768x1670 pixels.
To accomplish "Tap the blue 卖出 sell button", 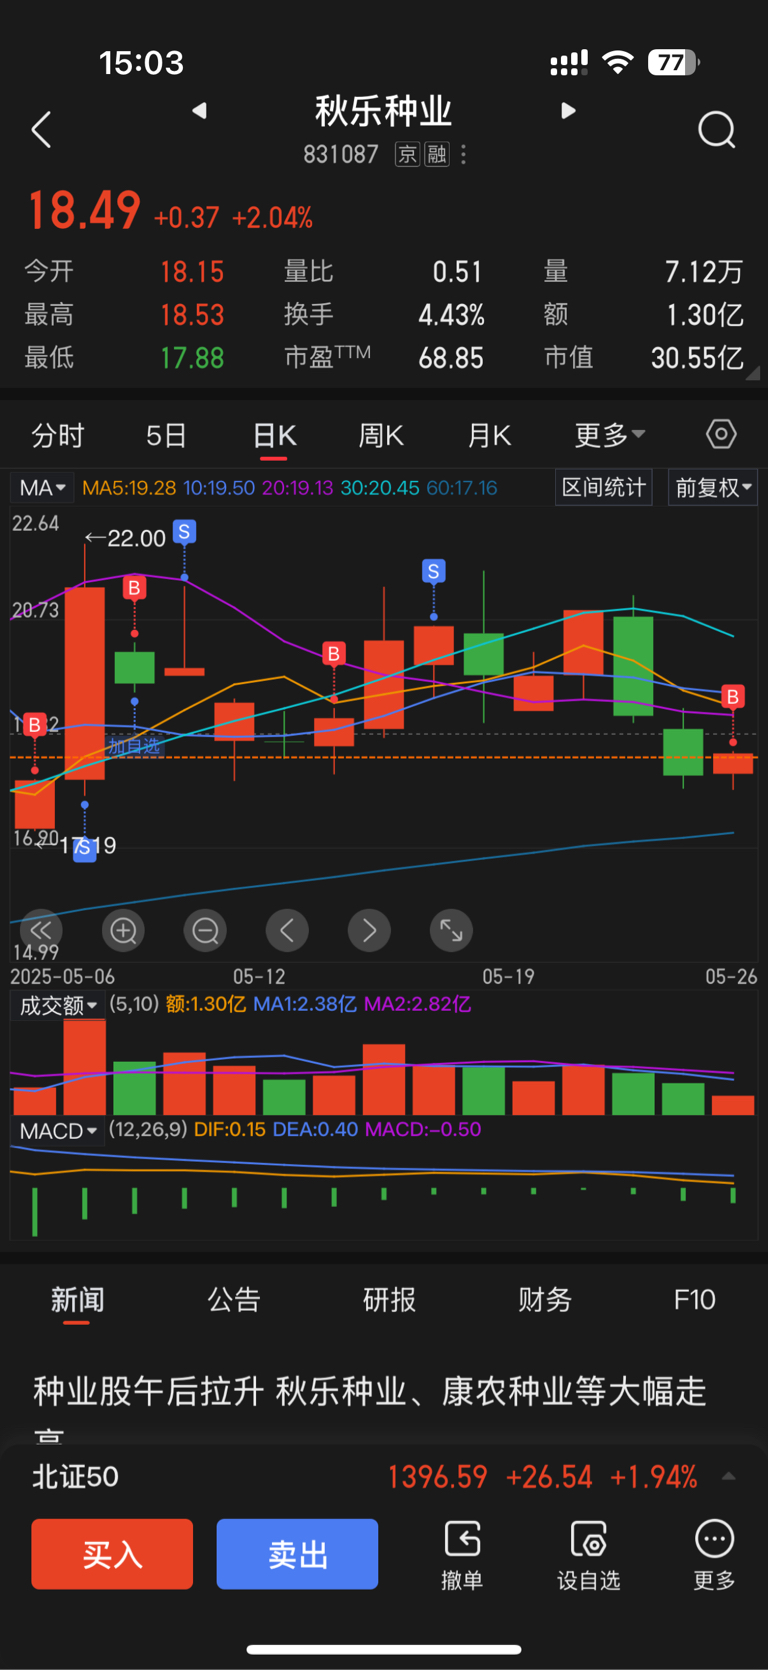I will 297,1554.
